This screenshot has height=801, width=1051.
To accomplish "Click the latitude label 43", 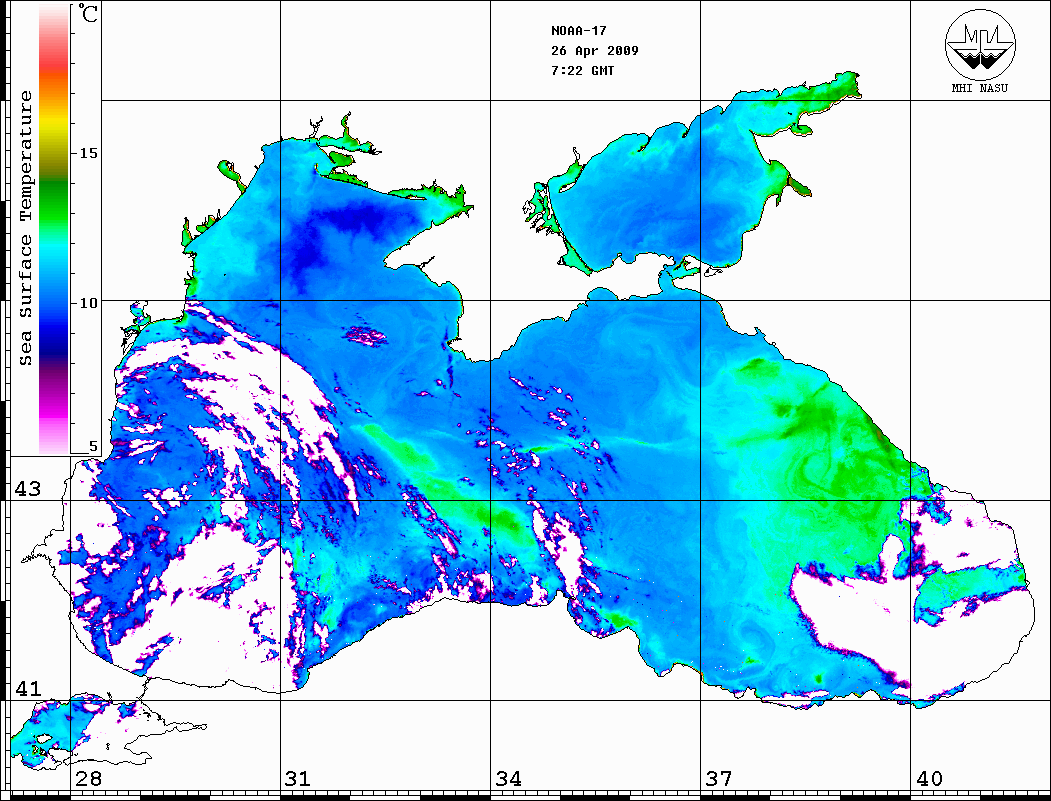I will tap(27, 489).
